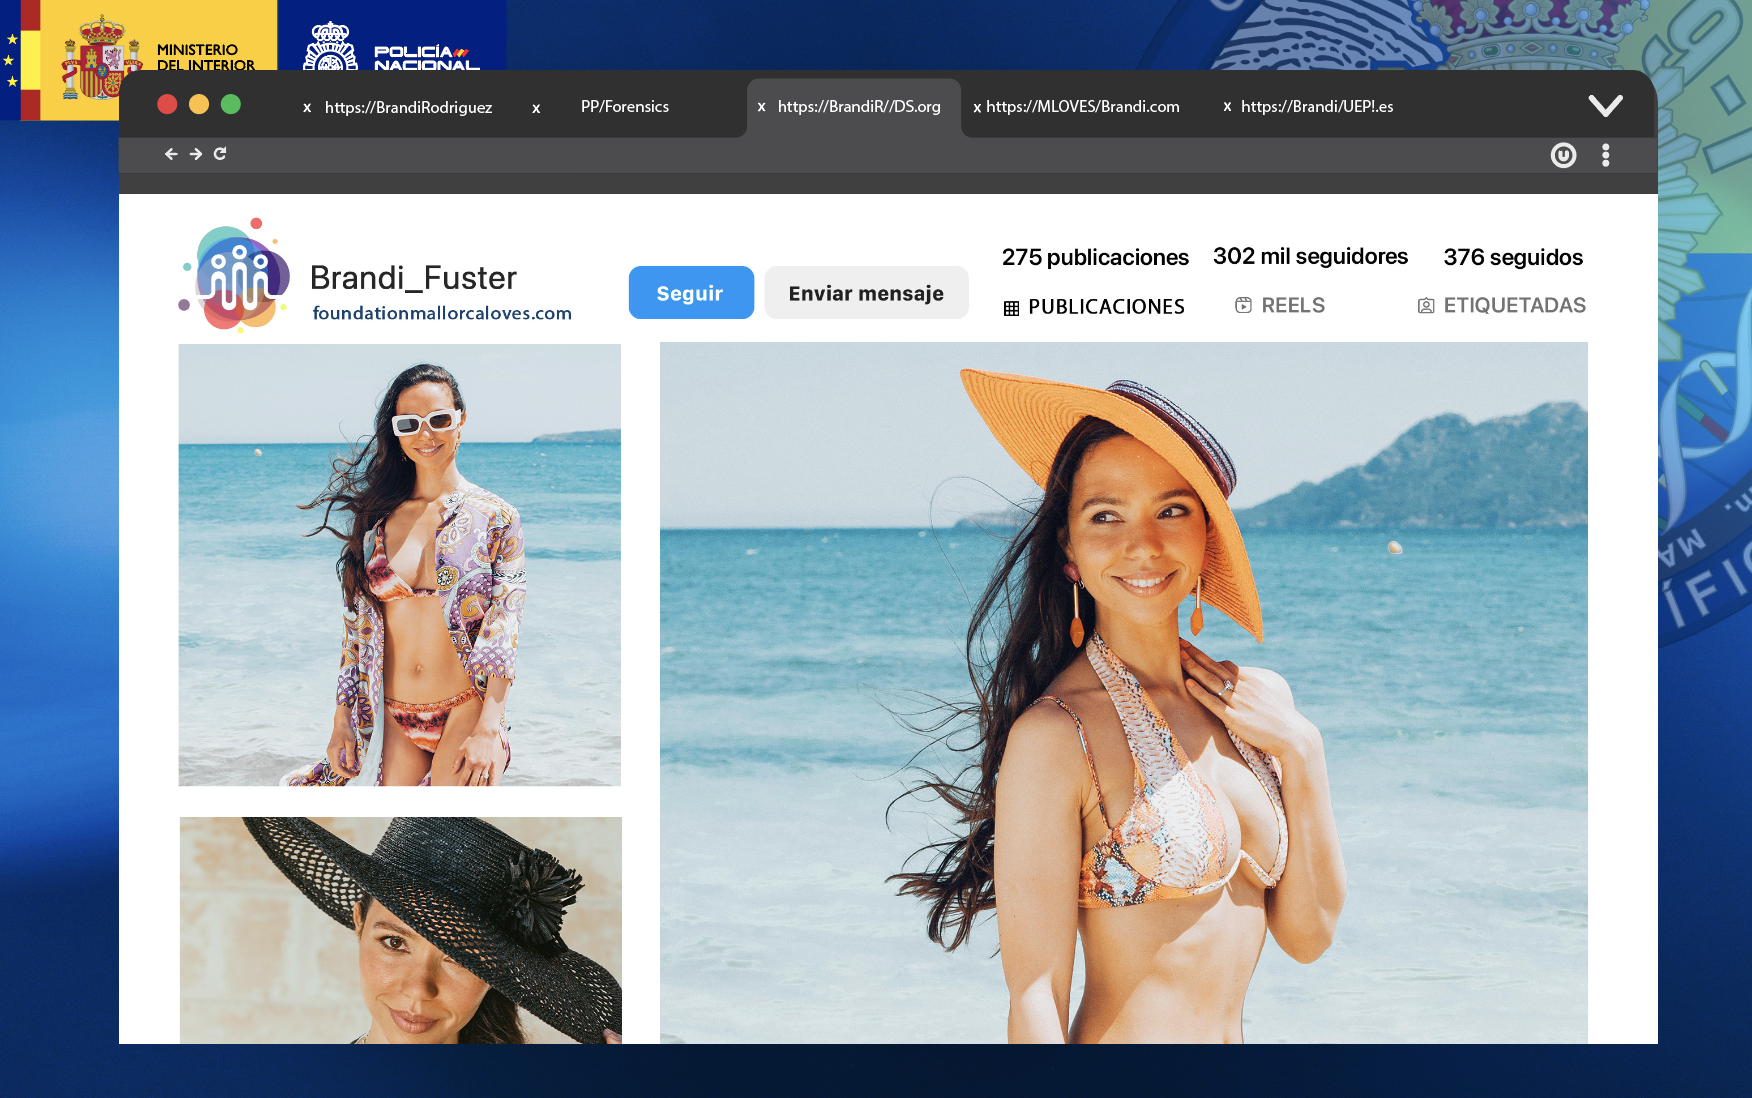Switch to the PP/Forensics tab
The height and width of the screenshot is (1098, 1752).
(x=625, y=106)
